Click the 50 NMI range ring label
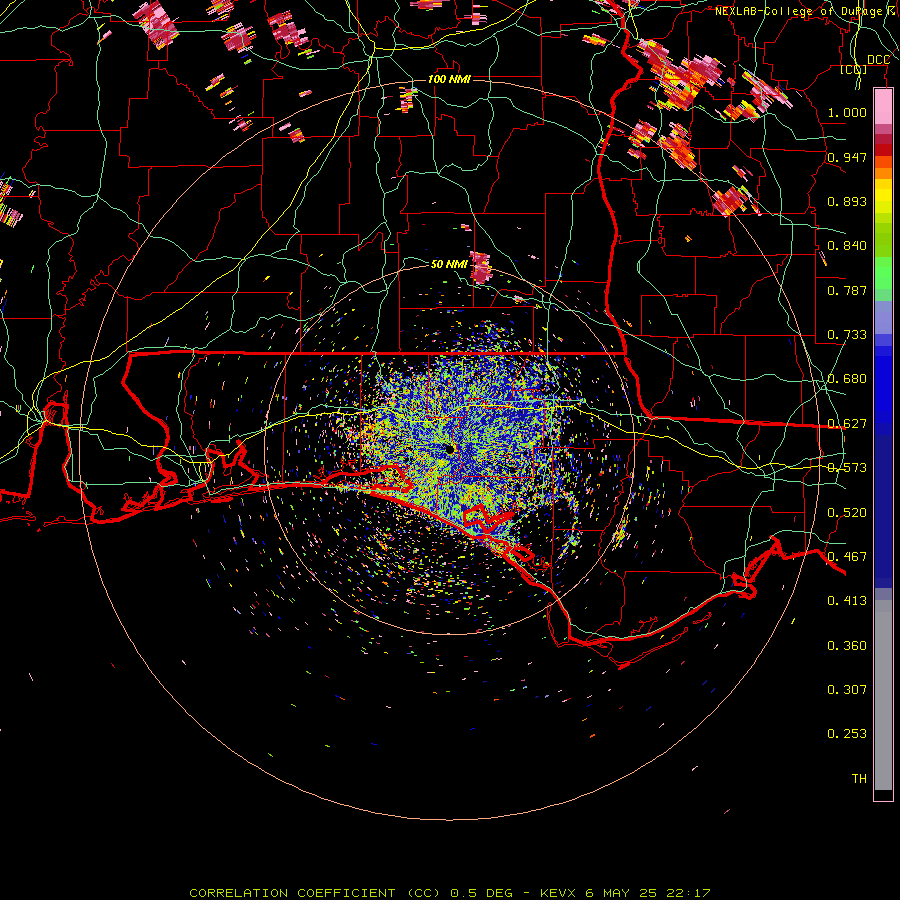 click(449, 265)
